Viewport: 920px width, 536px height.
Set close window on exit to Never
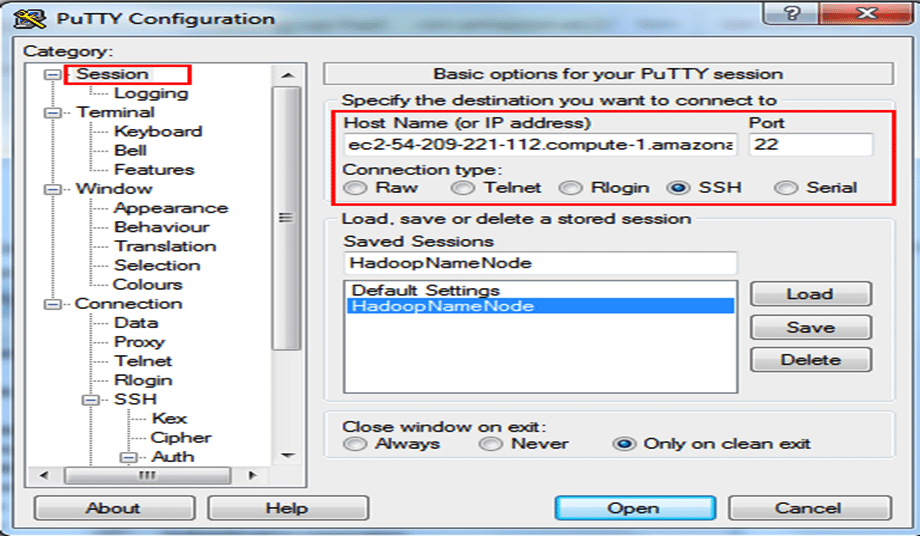point(490,444)
